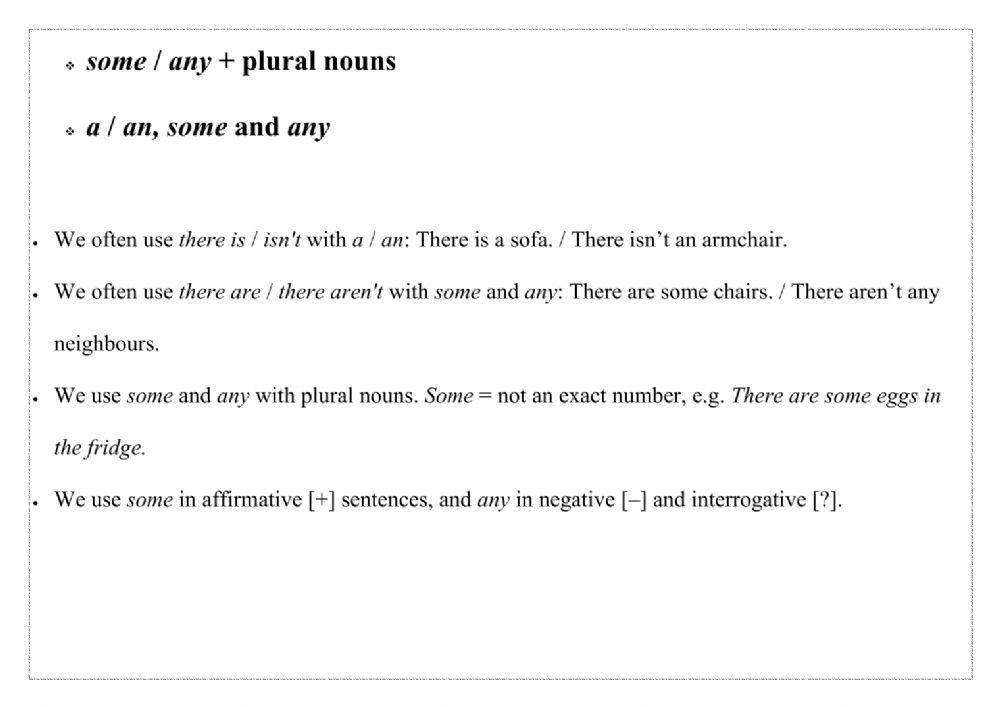Click the word 'neighbours.' on its own line
1000x707 pixels.
pos(106,345)
